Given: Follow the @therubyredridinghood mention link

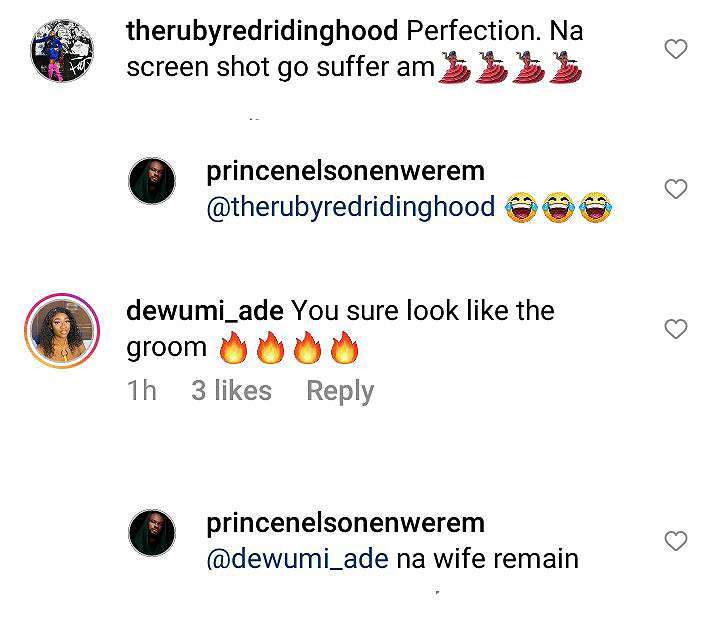Looking at the screenshot, I should pyautogui.click(x=350, y=207).
